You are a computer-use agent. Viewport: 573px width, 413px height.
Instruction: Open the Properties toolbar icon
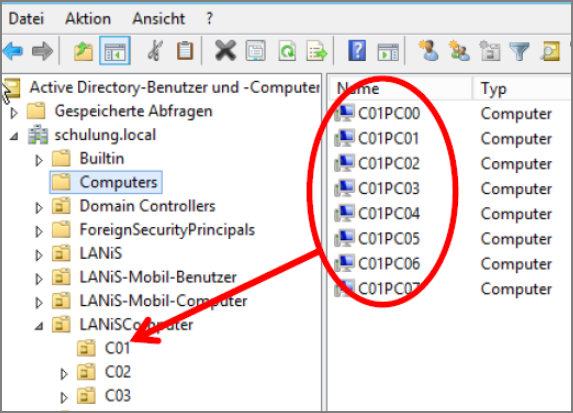point(255,51)
